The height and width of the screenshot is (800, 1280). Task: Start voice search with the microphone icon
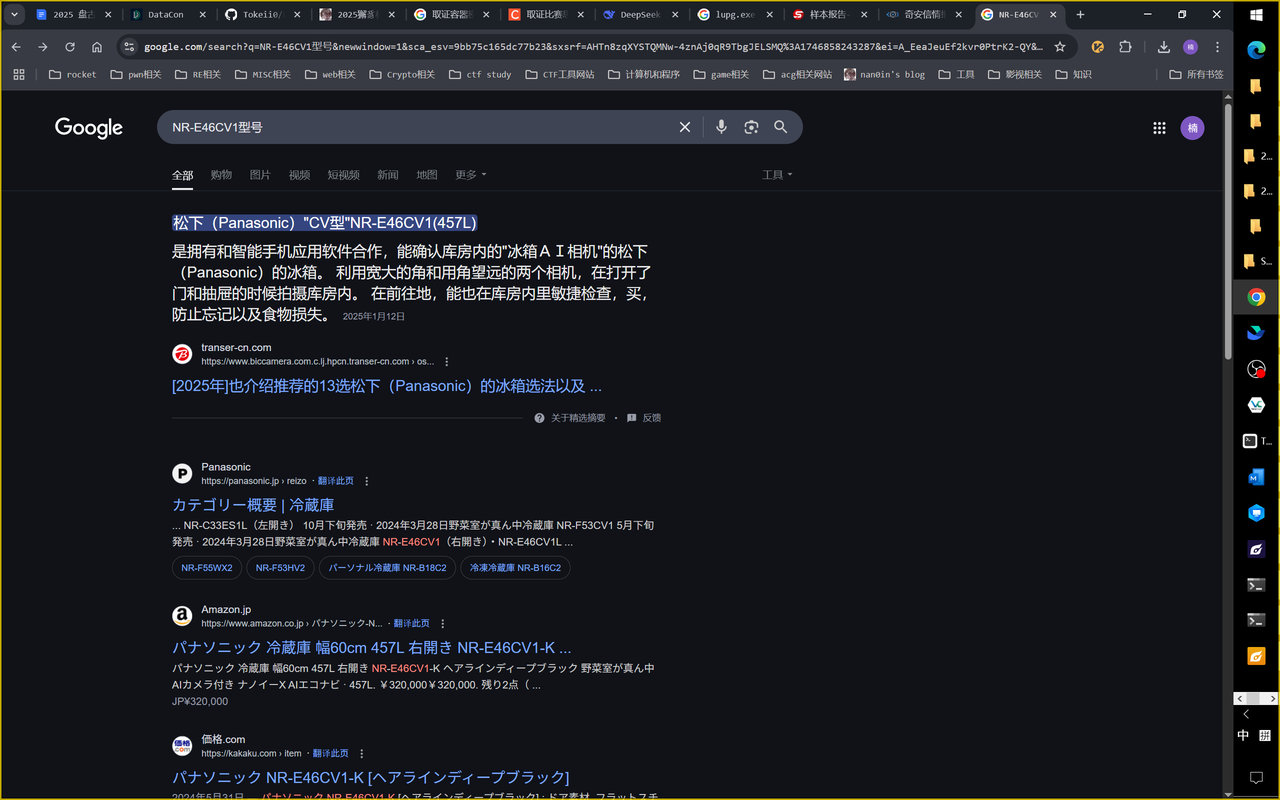(721, 127)
